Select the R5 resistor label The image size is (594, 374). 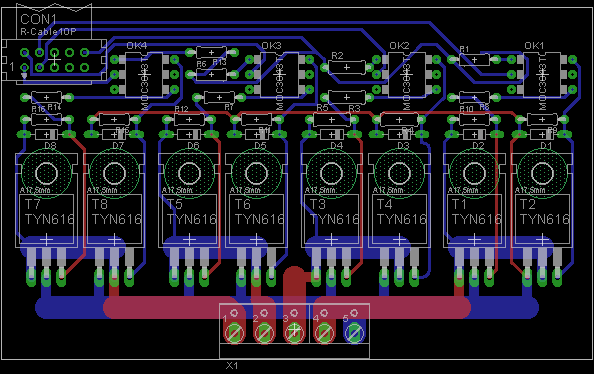(322, 108)
